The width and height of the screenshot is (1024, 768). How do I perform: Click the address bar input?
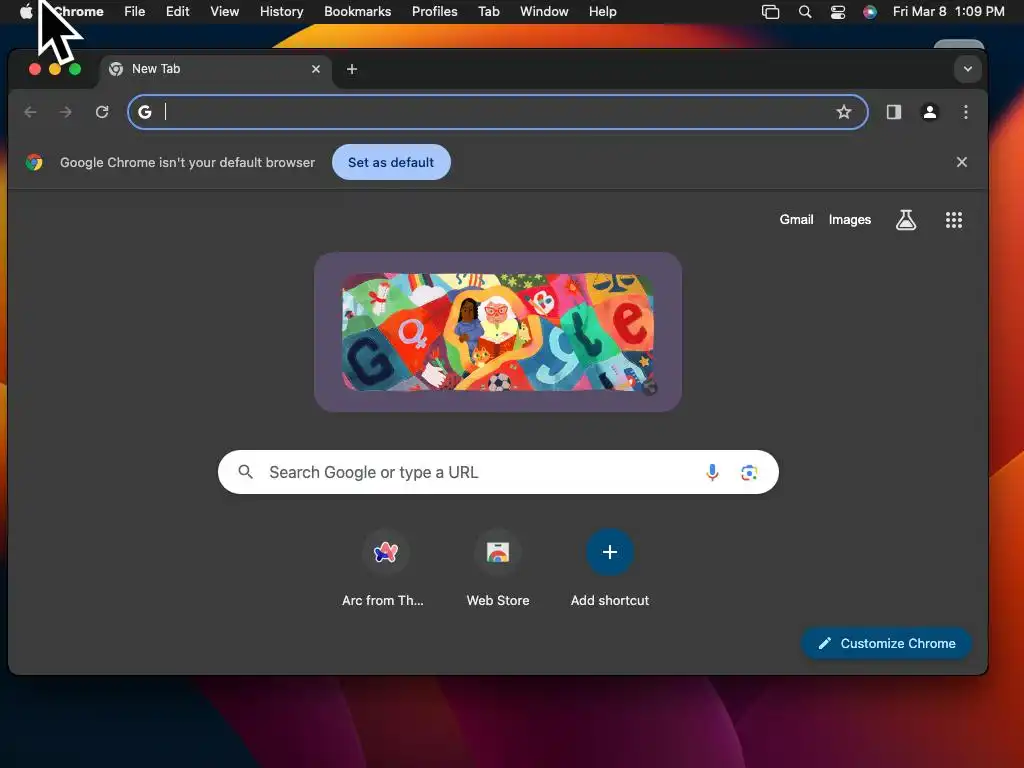[496, 112]
